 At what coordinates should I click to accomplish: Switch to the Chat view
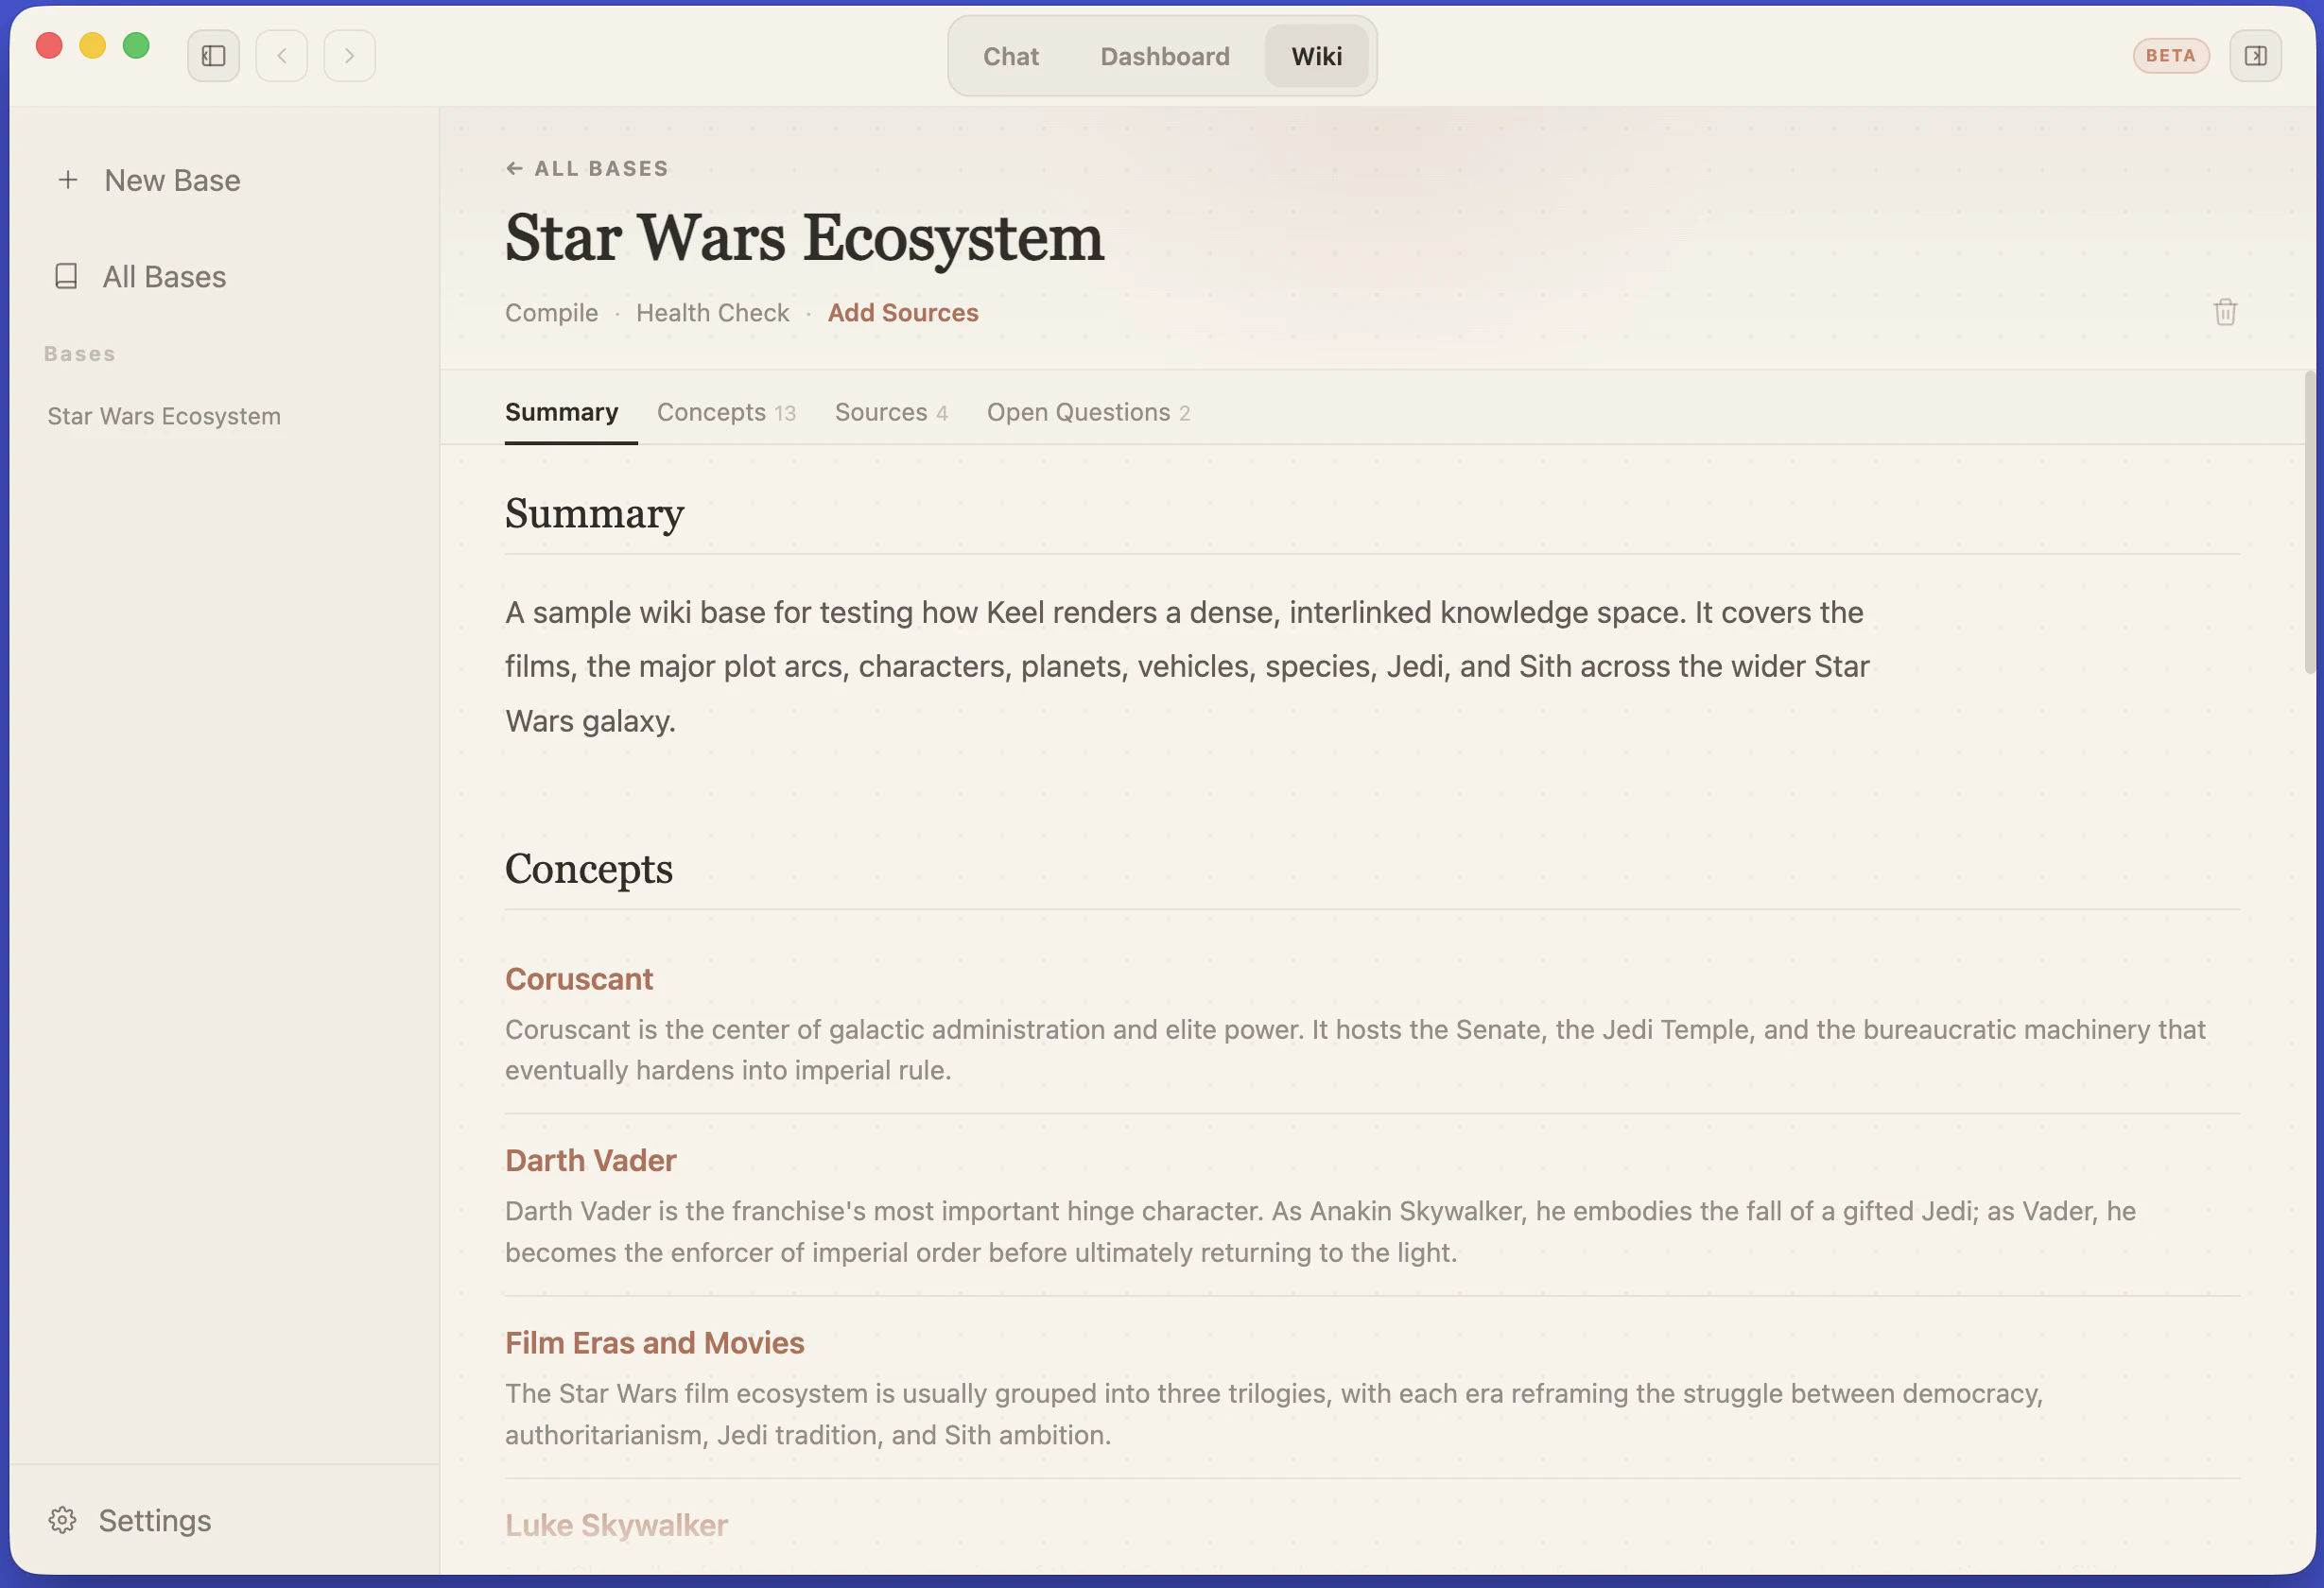coord(1010,56)
